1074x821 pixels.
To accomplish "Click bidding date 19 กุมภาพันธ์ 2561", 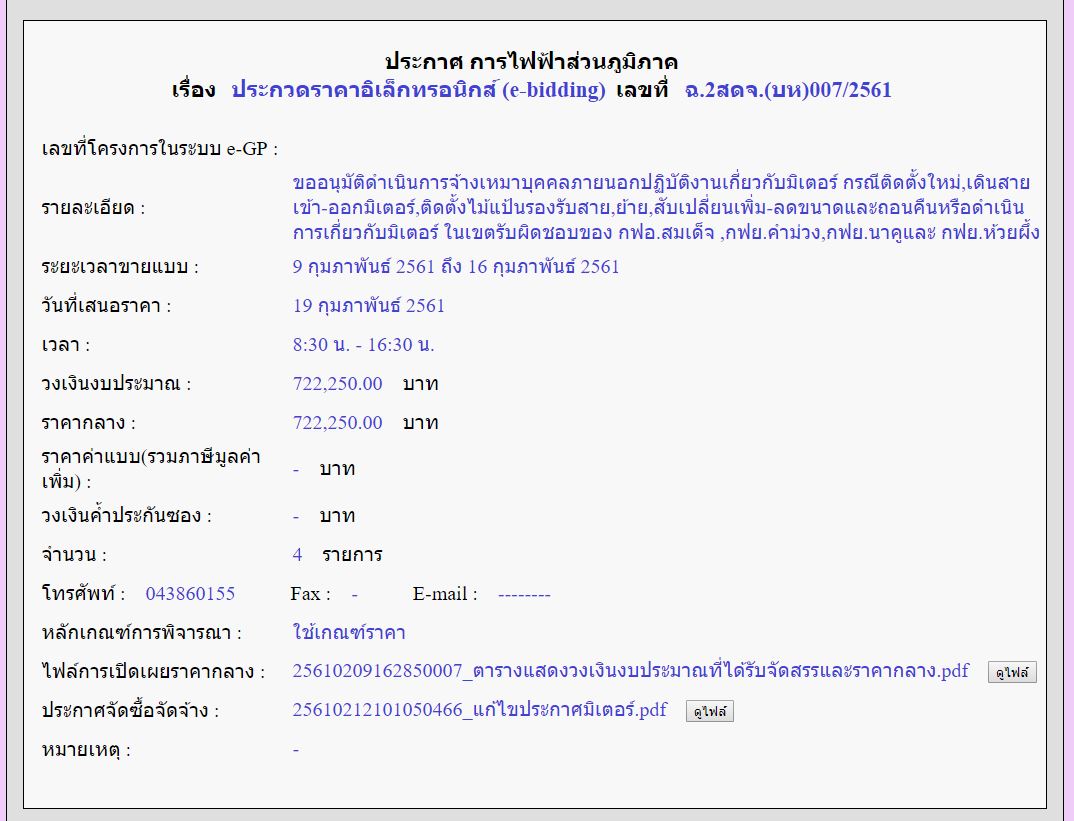I will (369, 305).
